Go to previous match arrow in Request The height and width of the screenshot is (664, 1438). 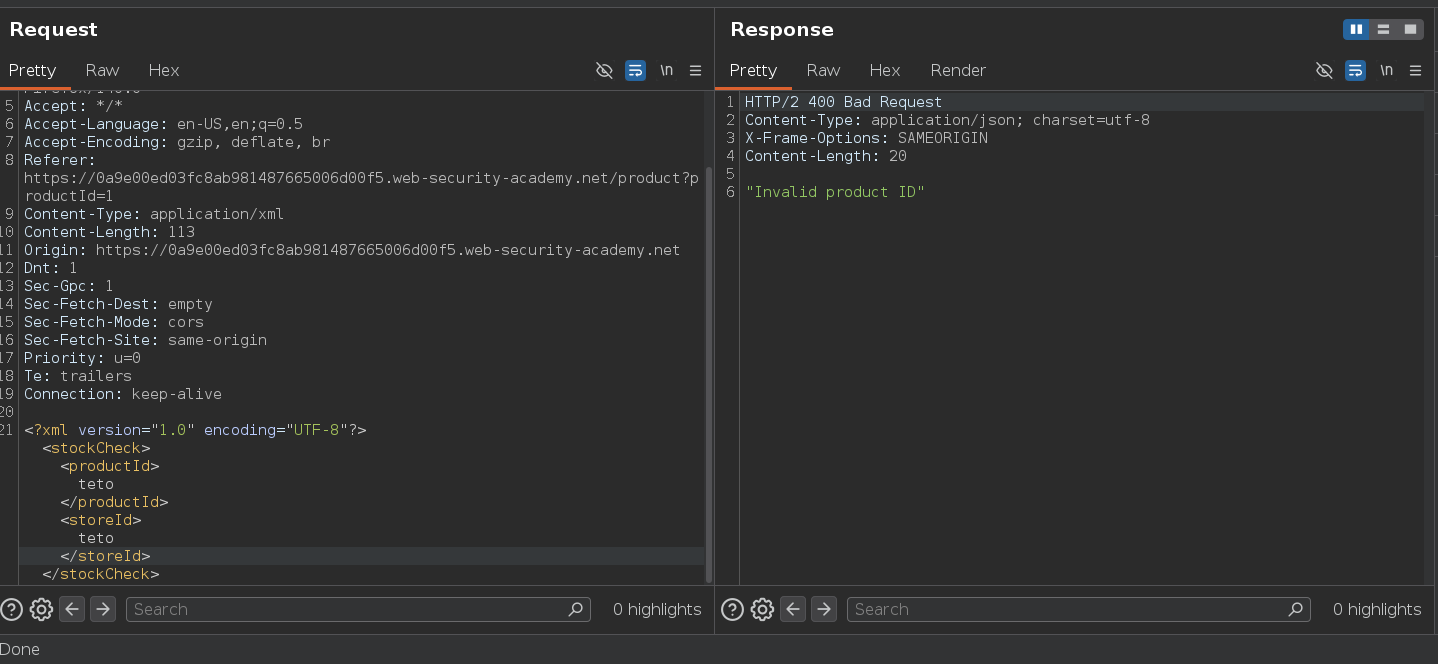72,609
